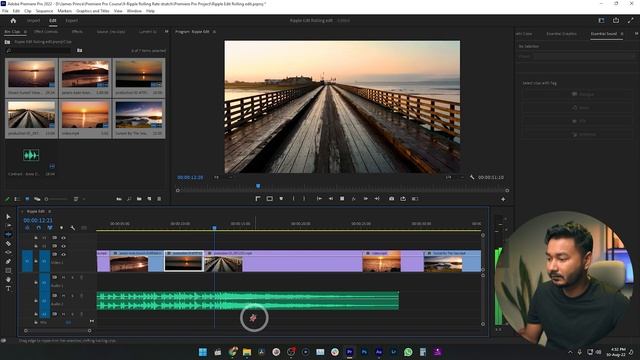640x360 pixels.
Task: Switch Project panel to List view
Action: coord(17,199)
